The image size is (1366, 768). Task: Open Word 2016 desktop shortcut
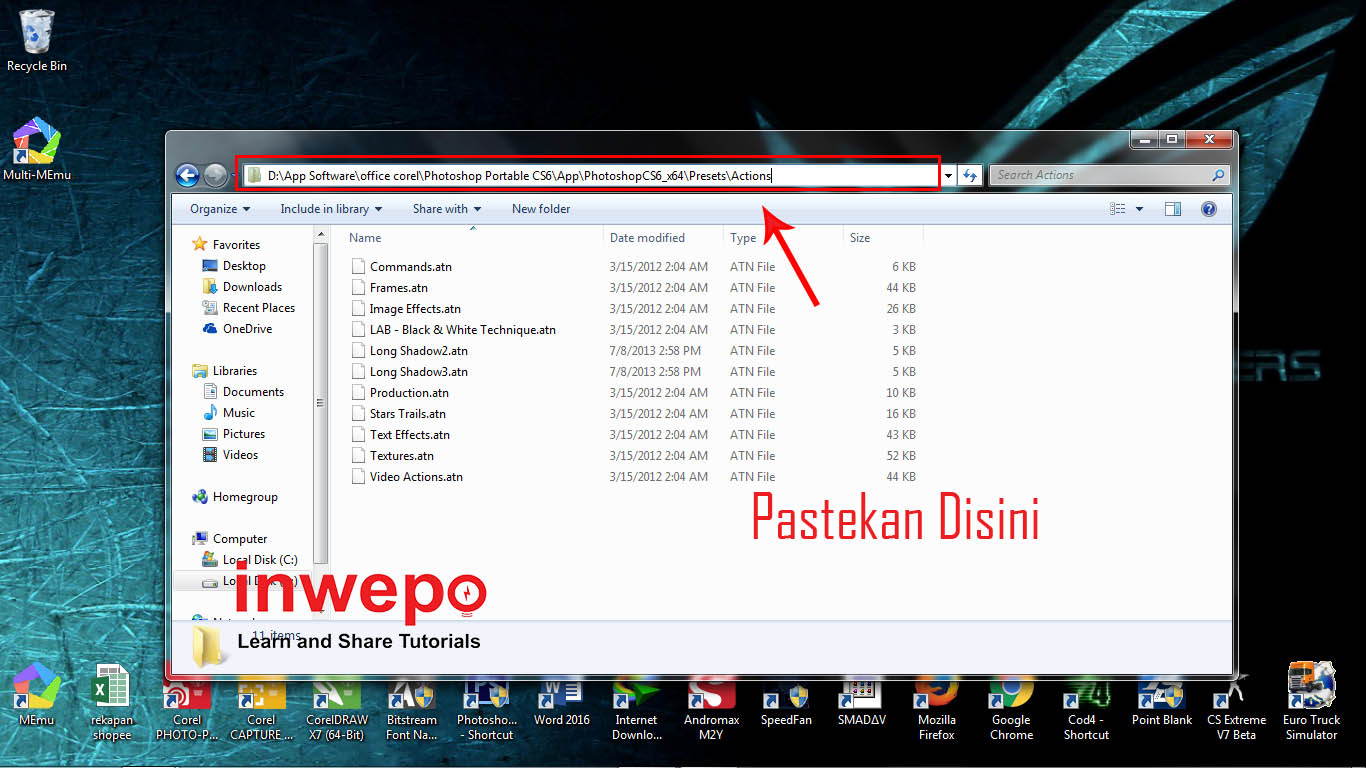click(561, 705)
